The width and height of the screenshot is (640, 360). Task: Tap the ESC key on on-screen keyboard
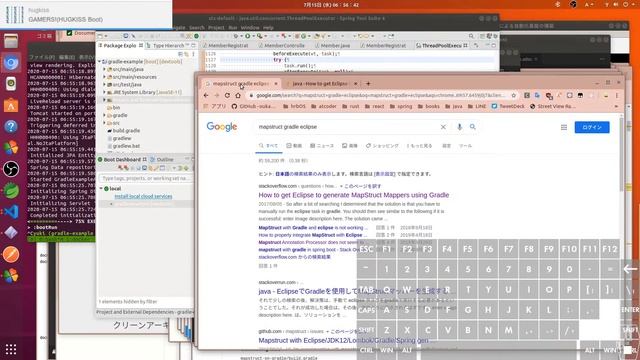[x=366, y=249]
